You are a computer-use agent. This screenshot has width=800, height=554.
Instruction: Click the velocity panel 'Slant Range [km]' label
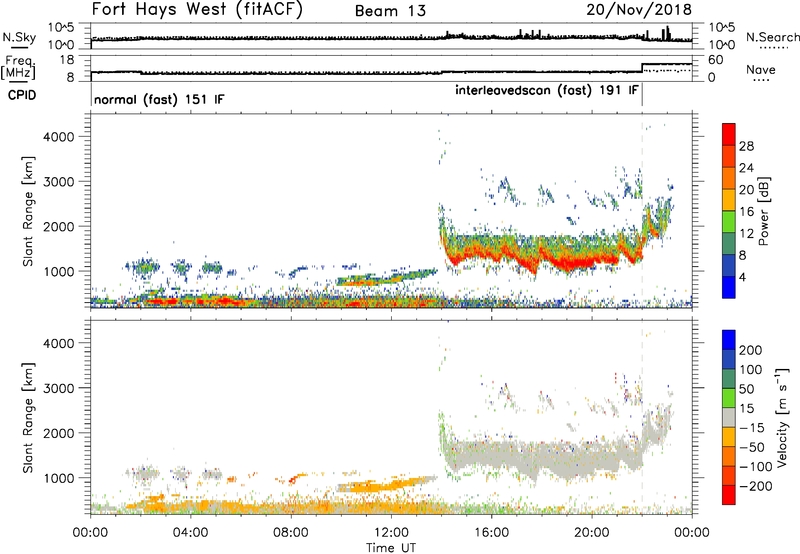[x=28, y=417]
